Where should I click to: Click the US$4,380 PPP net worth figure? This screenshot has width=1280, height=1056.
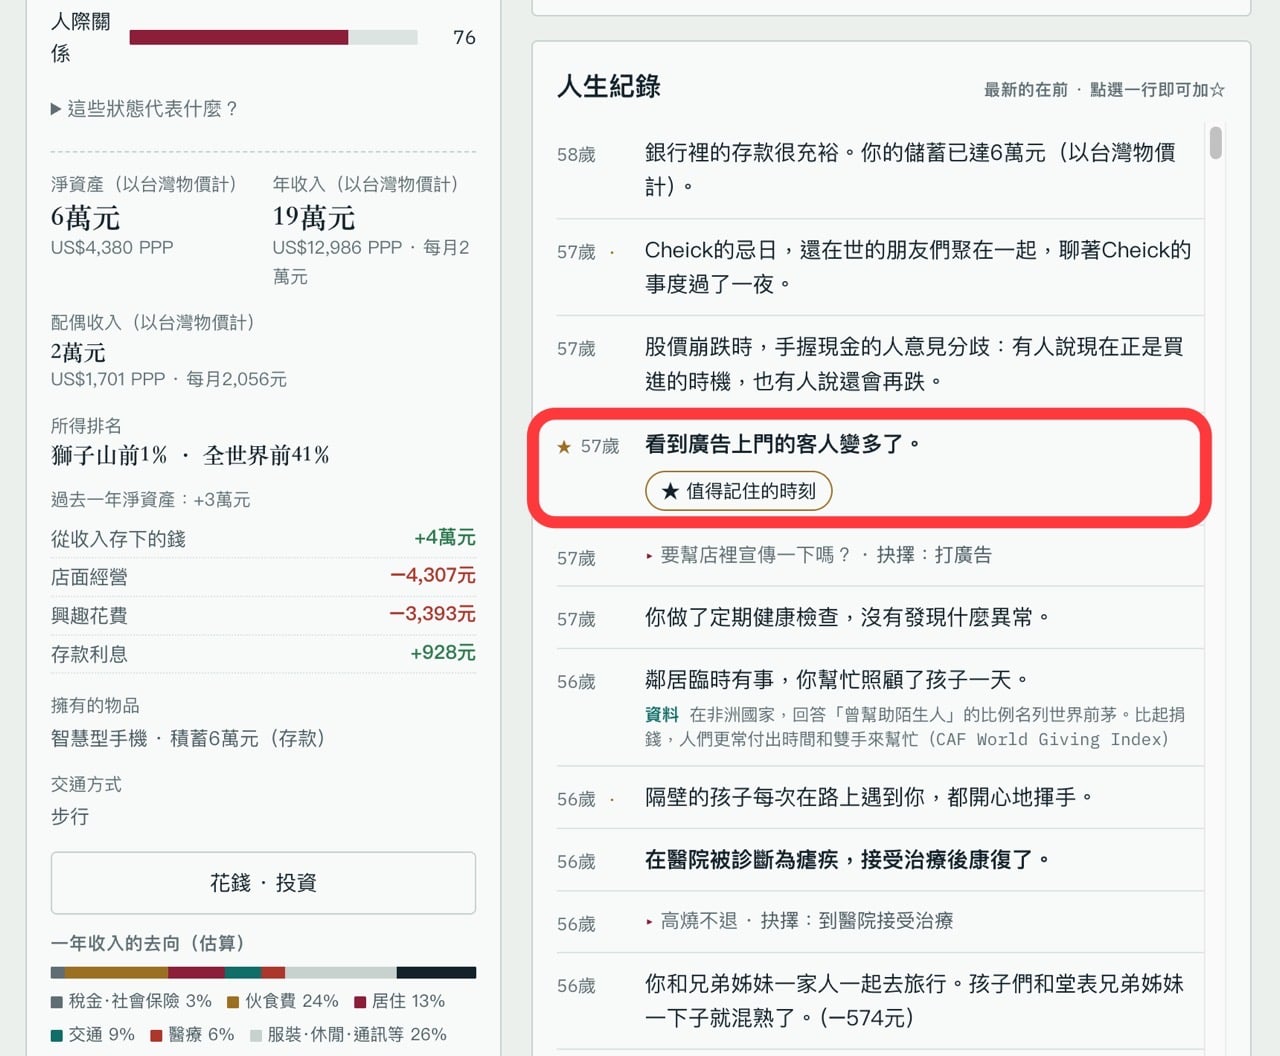point(112,247)
